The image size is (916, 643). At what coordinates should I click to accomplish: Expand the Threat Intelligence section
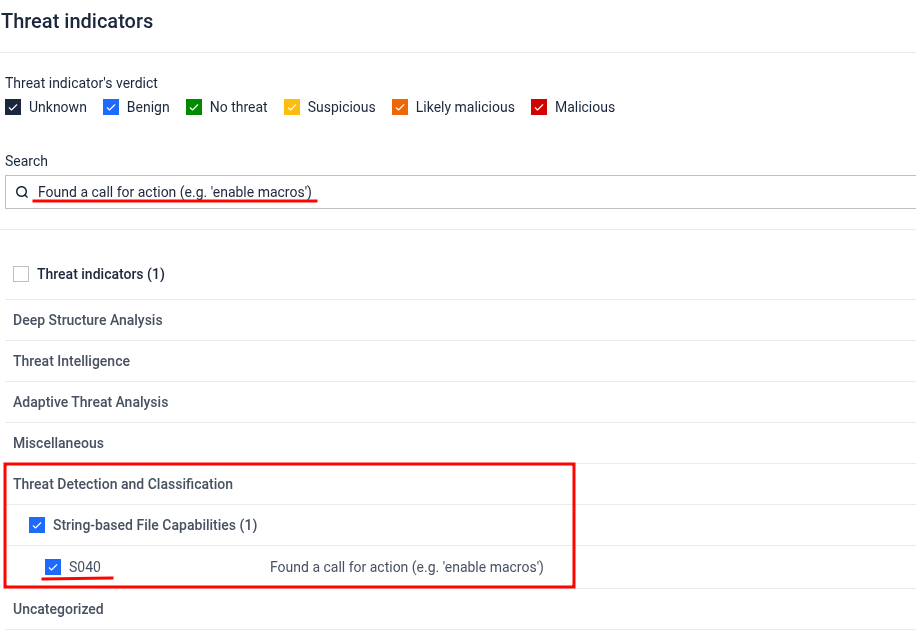click(460, 361)
